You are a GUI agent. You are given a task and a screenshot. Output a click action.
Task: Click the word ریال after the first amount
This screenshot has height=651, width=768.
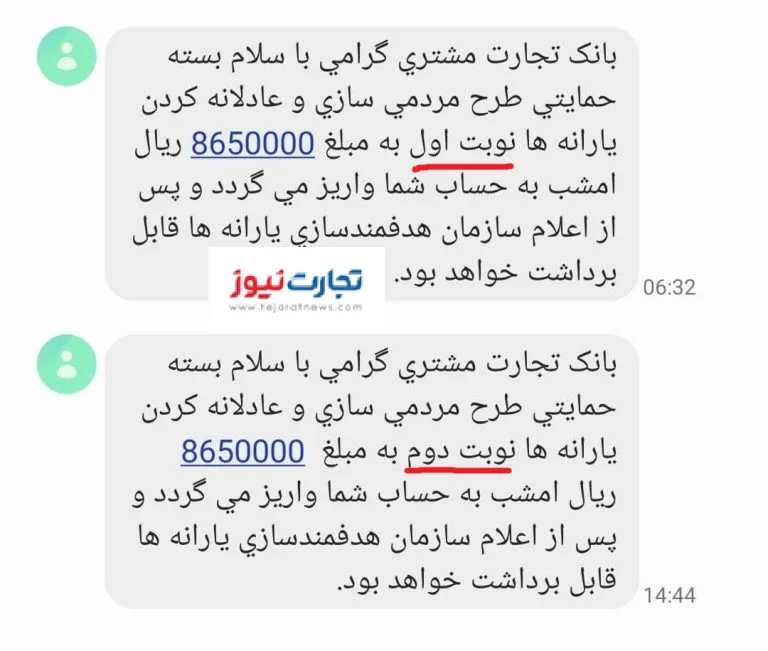[158, 145]
